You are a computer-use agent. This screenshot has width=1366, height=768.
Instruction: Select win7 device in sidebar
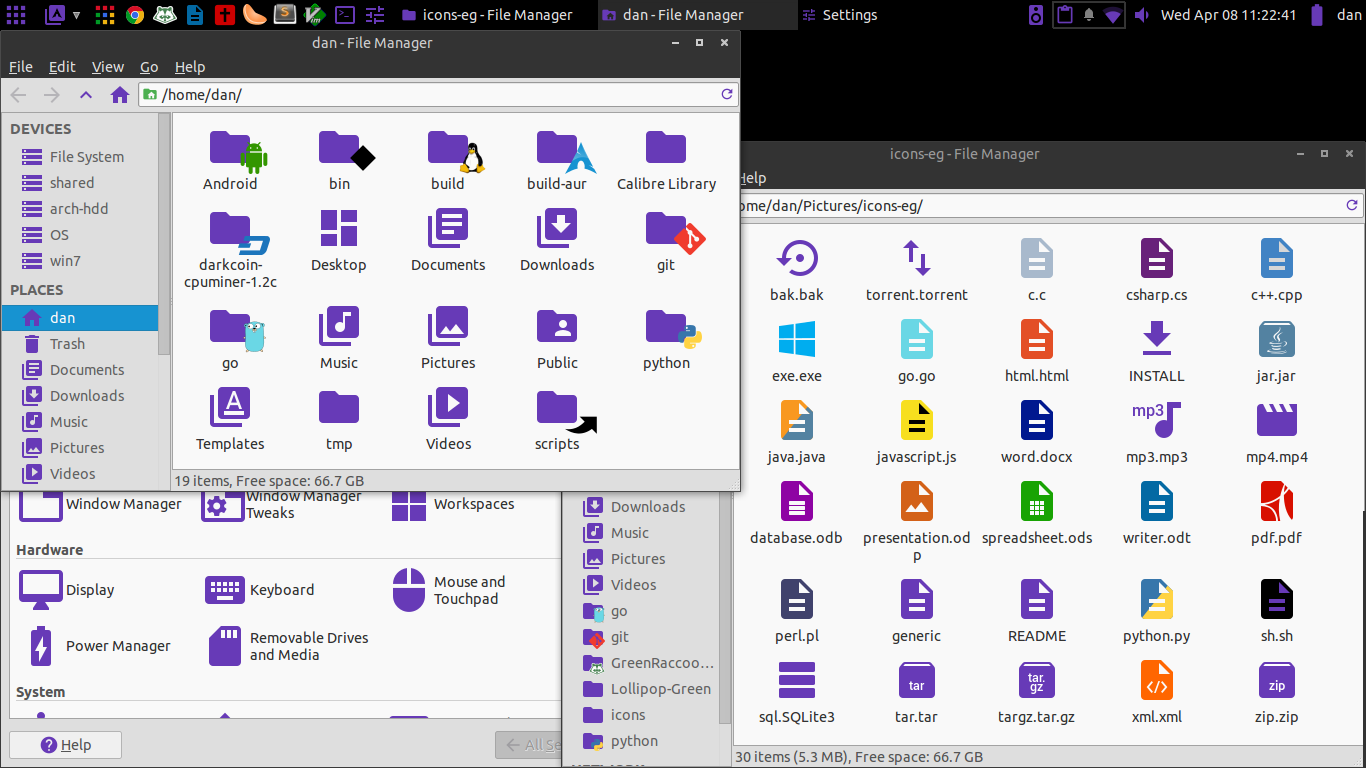tap(79, 261)
